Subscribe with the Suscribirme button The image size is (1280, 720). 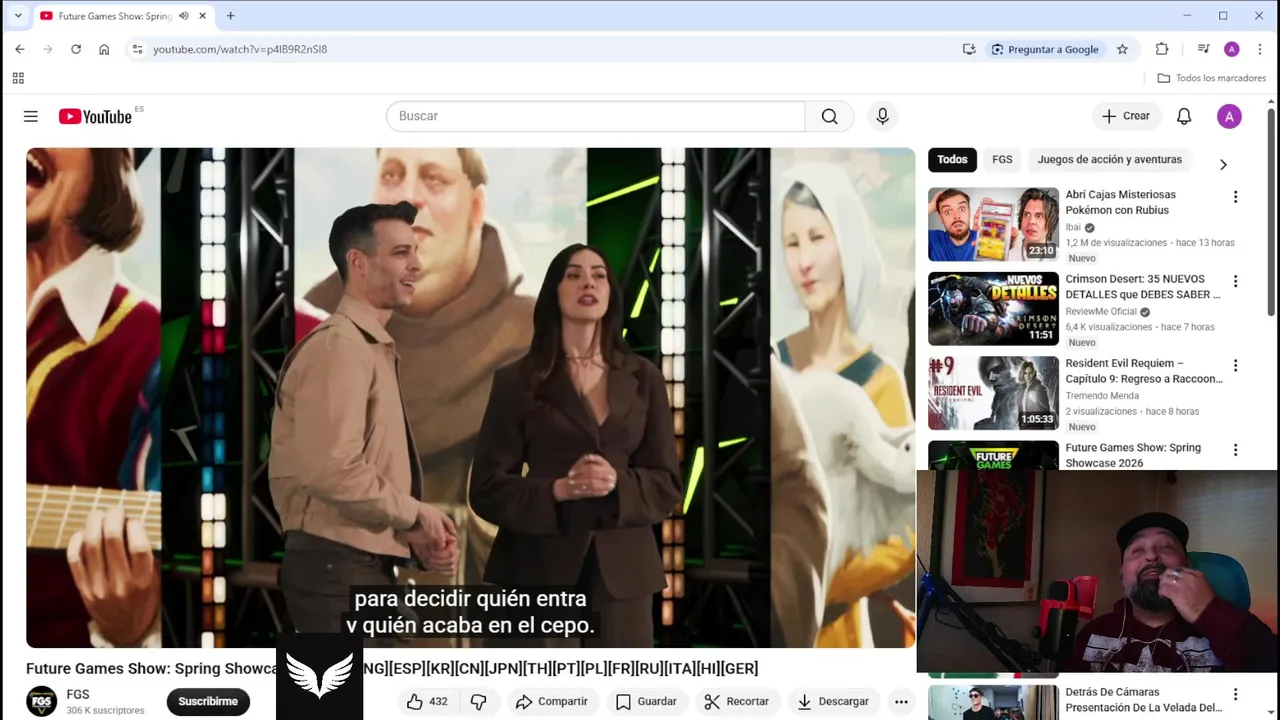click(x=208, y=702)
